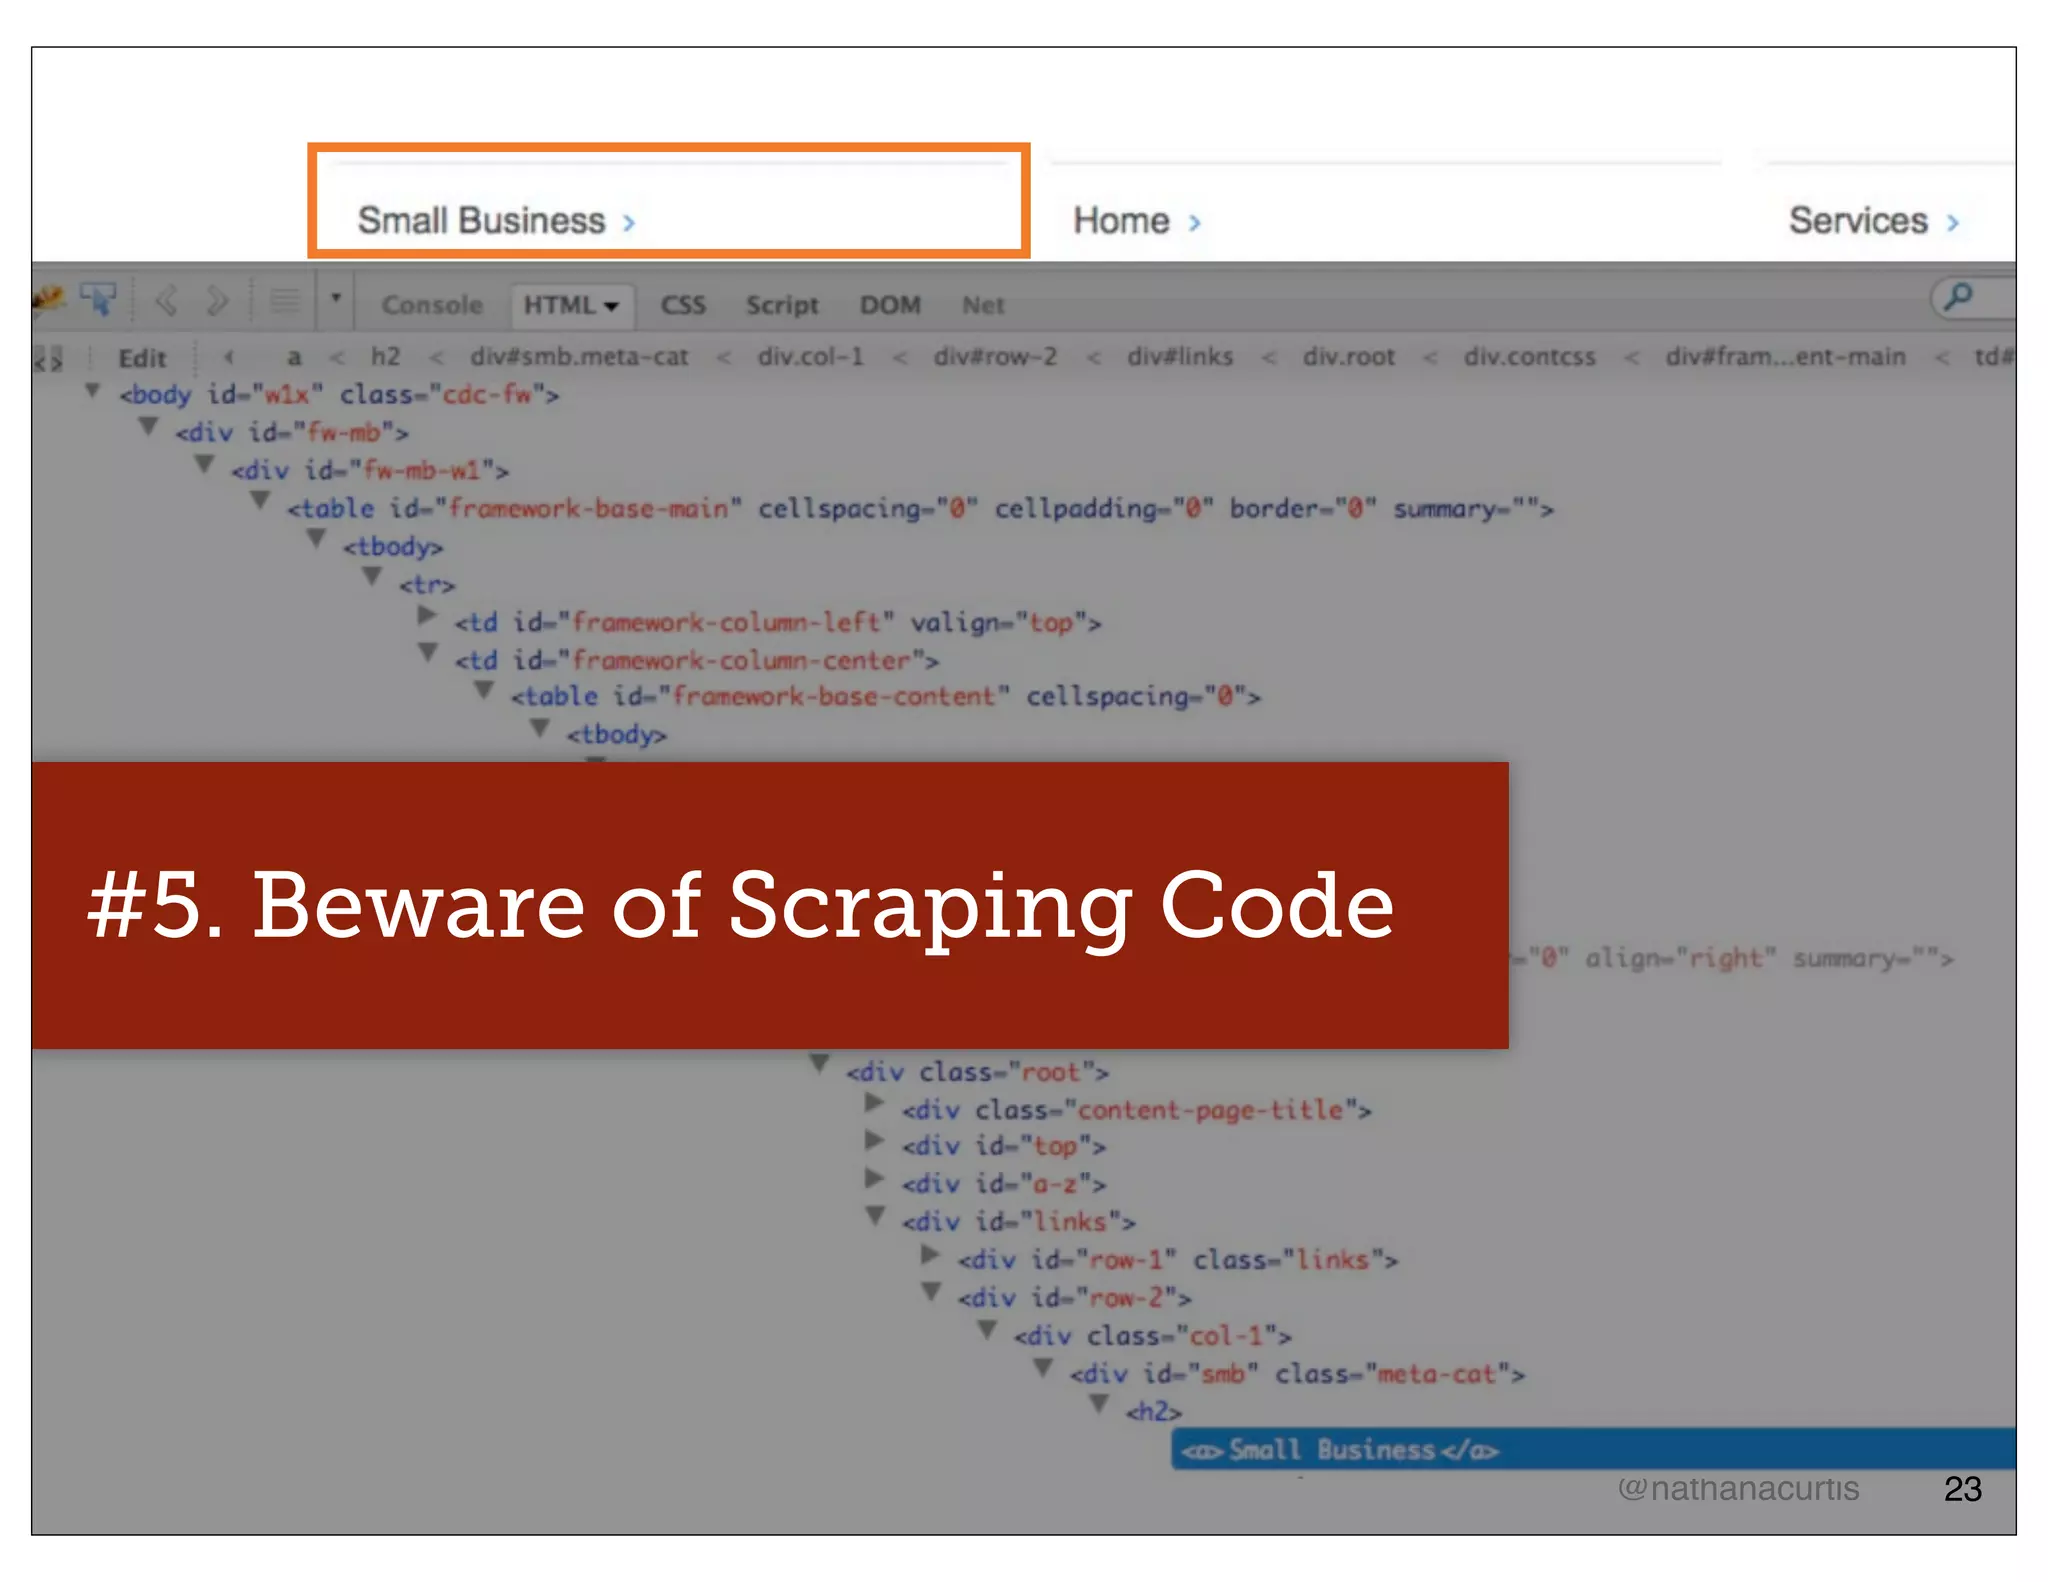
Task: Collapse the td framework-column-center node
Action: (x=428, y=653)
